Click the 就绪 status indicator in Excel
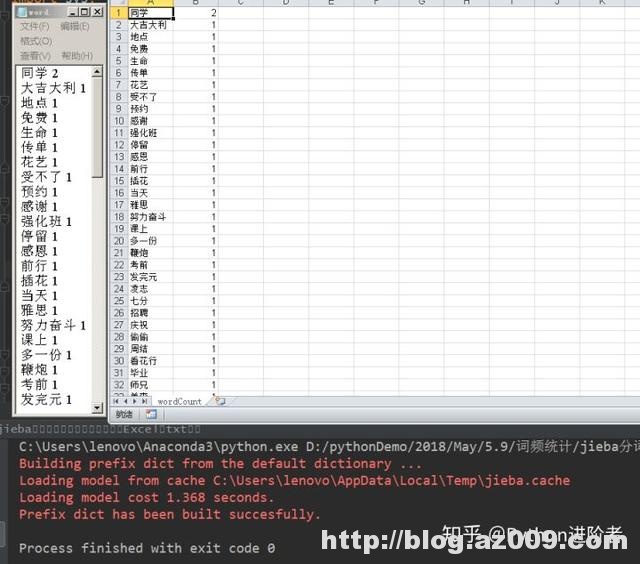 pos(124,415)
